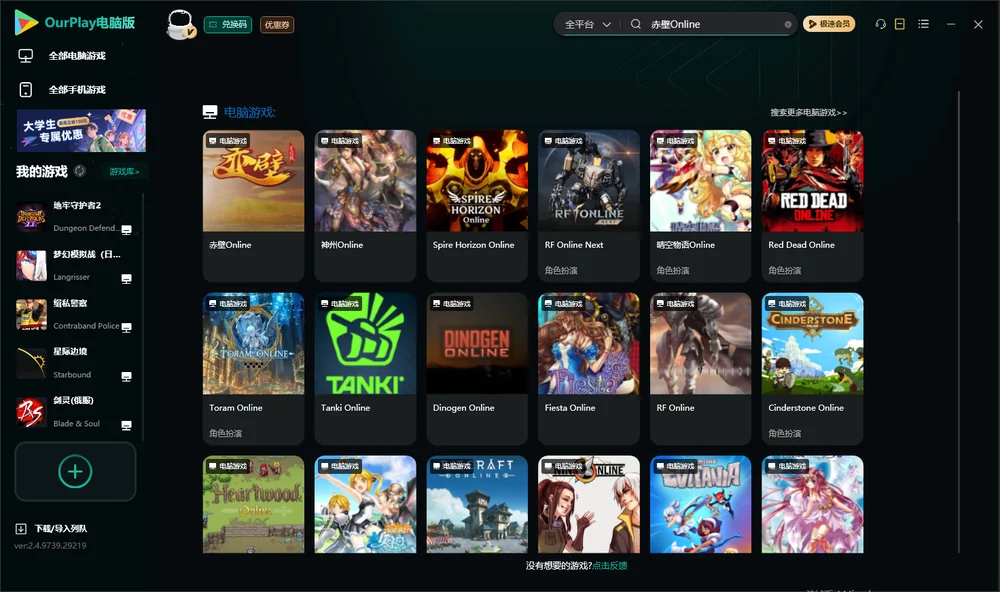
Task: Open Contraband Police in my games
Action: 74,314
